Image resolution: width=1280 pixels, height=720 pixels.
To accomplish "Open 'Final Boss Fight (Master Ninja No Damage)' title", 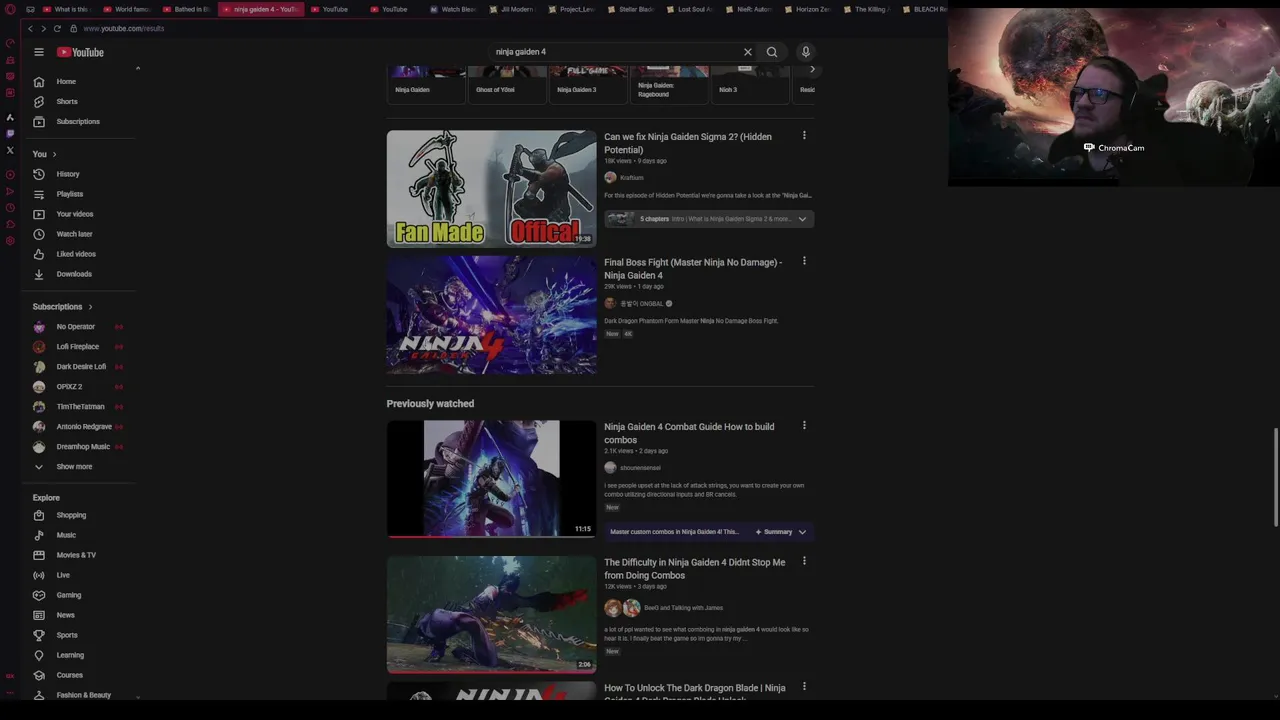I will [x=693, y=268].
